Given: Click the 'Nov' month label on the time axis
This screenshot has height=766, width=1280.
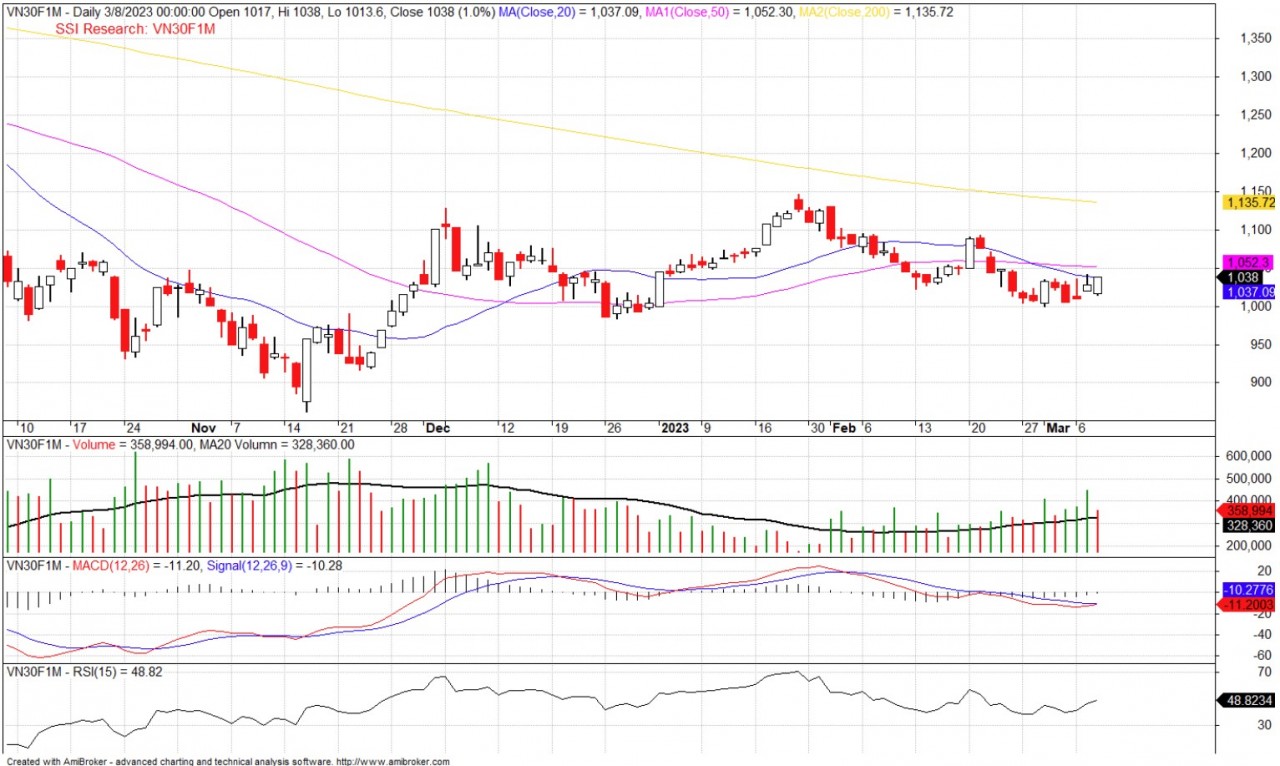Looking at the screenshot, I should click(x=203, y=428).
